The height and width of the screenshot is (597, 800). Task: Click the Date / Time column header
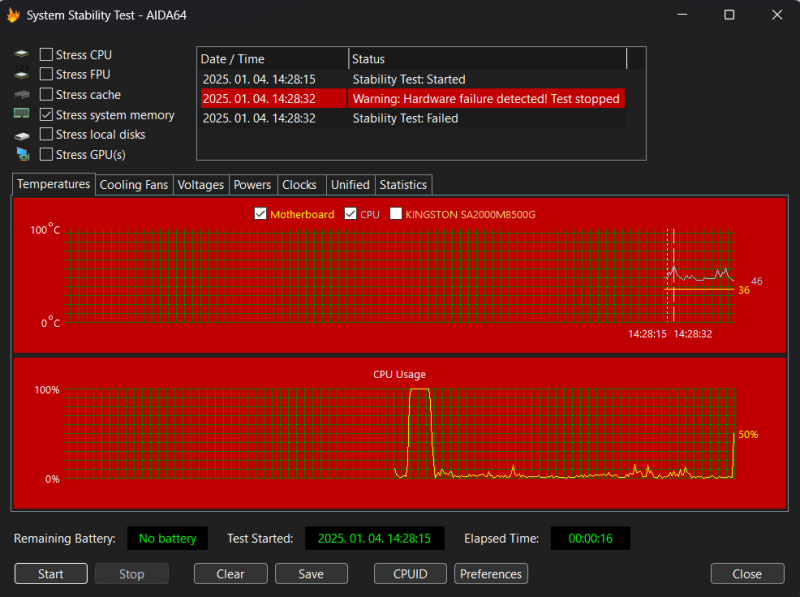(272, 59)
